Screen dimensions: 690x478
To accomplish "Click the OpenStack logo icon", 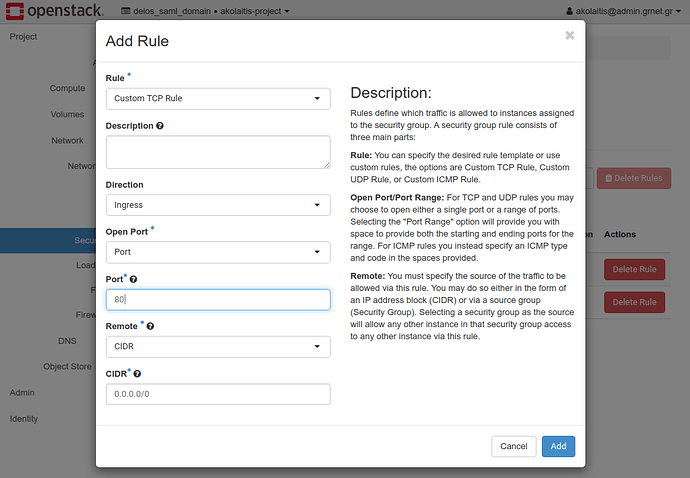I will (x=14, y=11).
